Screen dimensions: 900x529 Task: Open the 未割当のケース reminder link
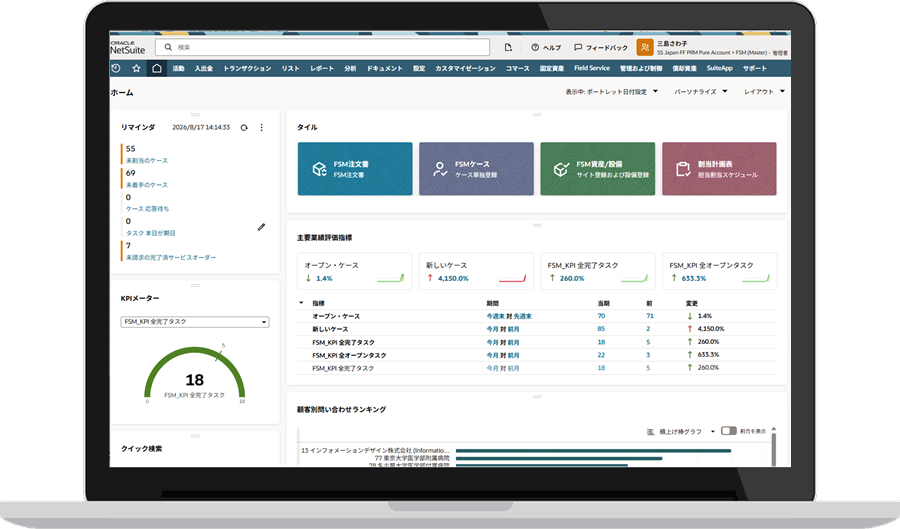pyautogui.click(x=147, y=161)
